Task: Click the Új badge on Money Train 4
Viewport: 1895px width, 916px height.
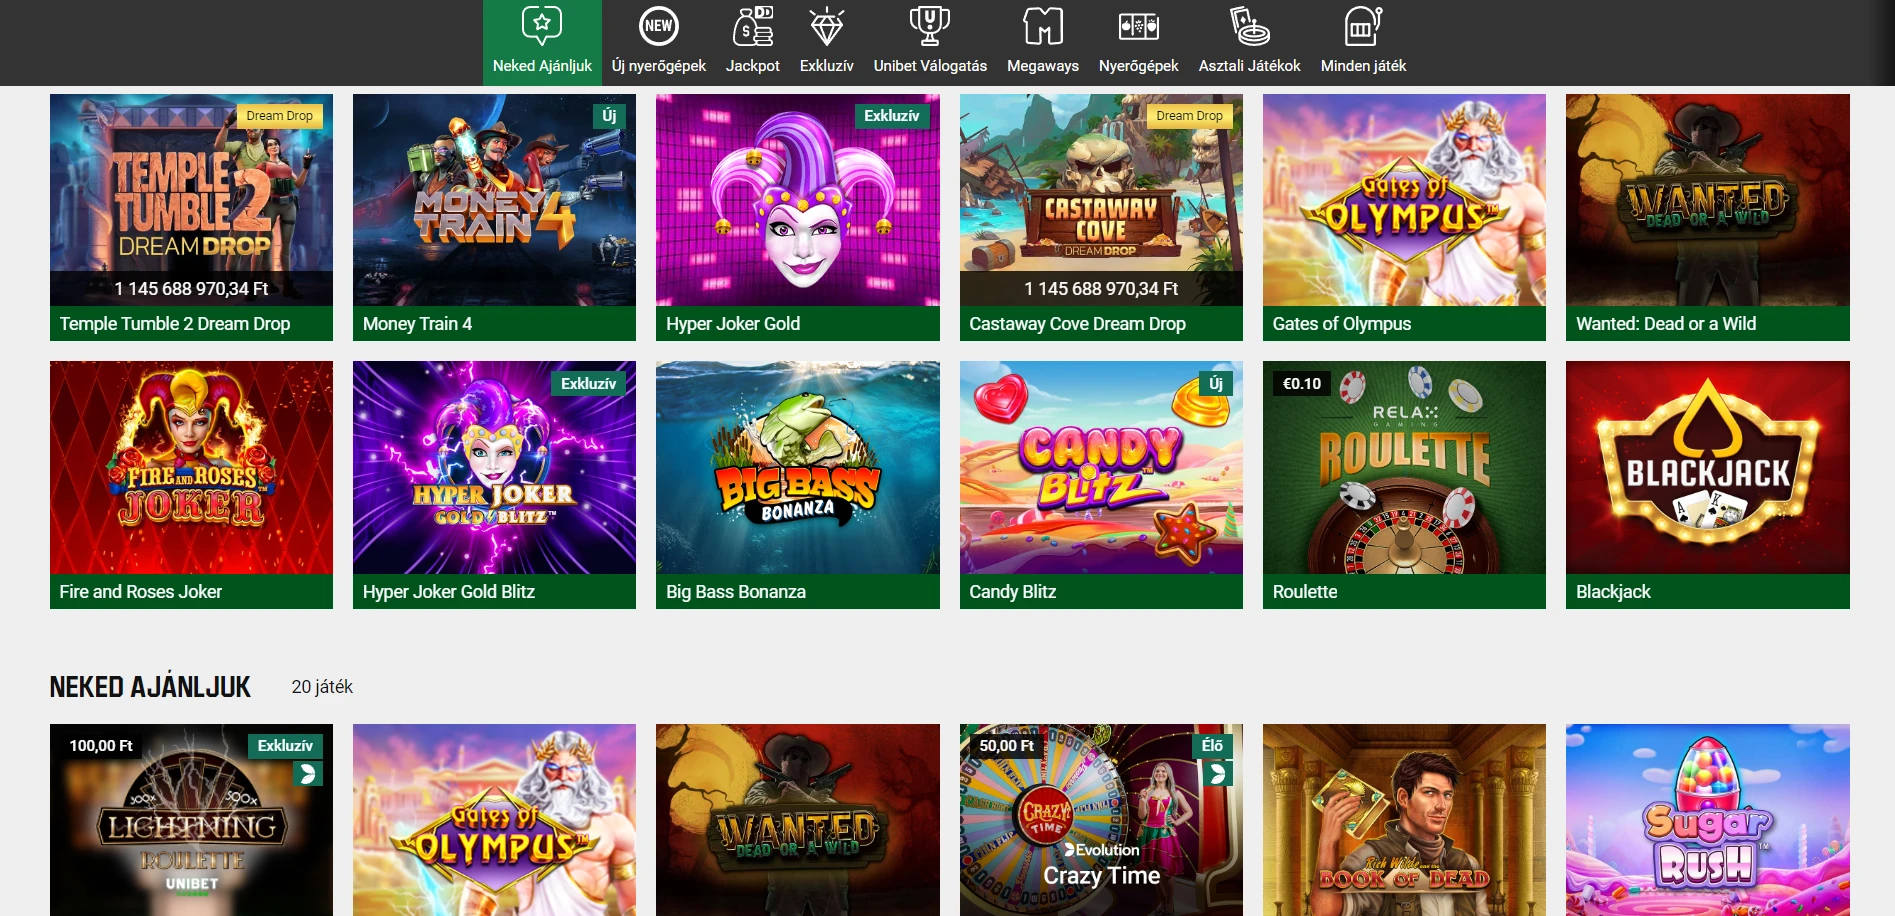Action: pyautogui.click(x=608, y=116)
